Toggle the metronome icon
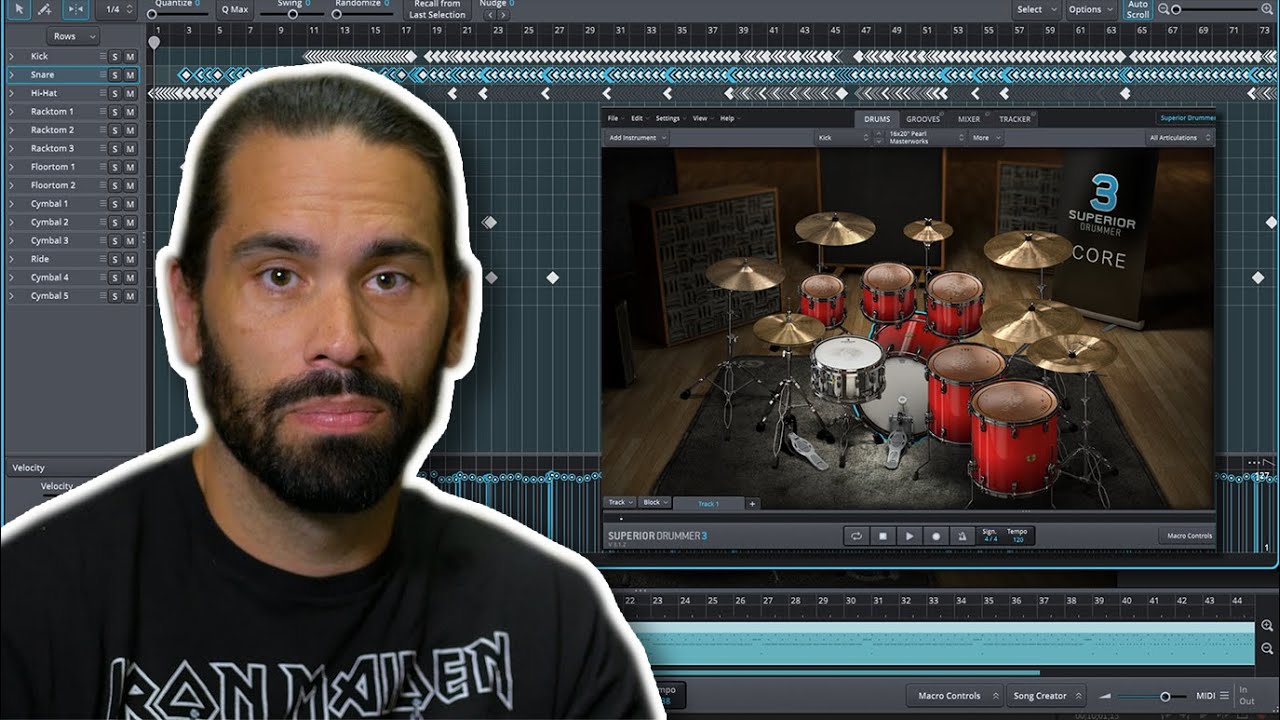1280x720 pixels. 963,536
